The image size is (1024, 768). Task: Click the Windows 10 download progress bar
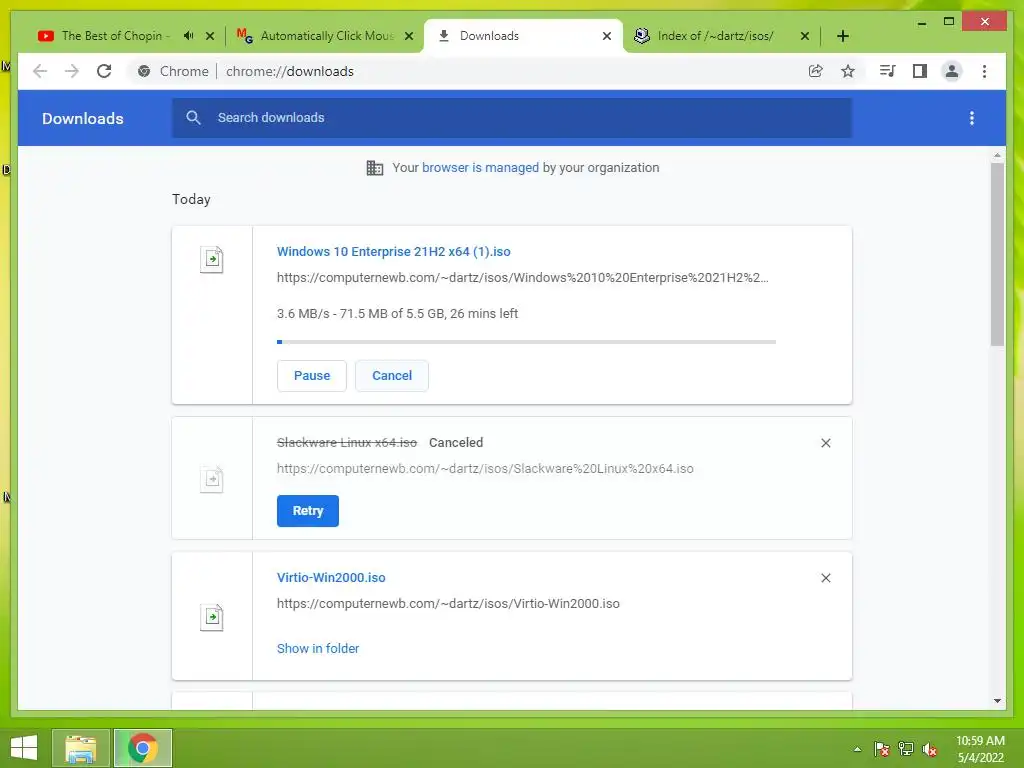(x=526, y=342)
